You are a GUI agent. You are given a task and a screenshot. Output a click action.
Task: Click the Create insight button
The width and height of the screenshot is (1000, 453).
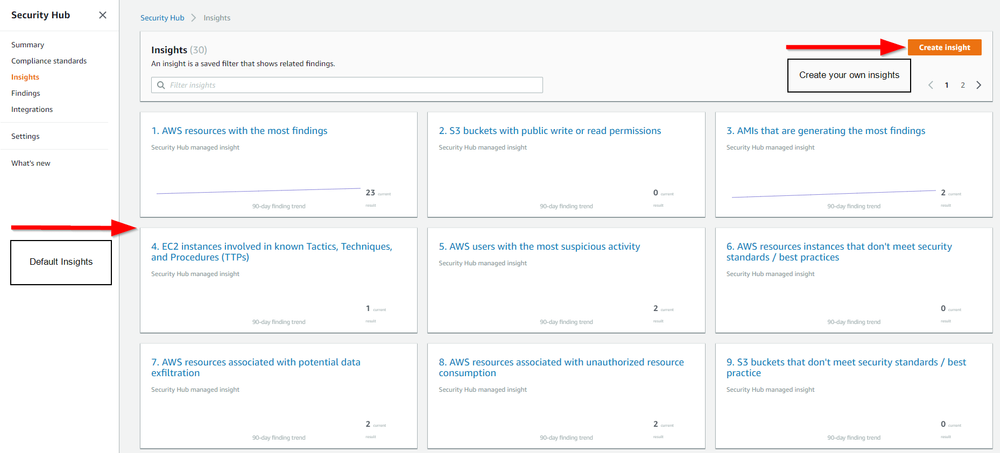point(945,47)
